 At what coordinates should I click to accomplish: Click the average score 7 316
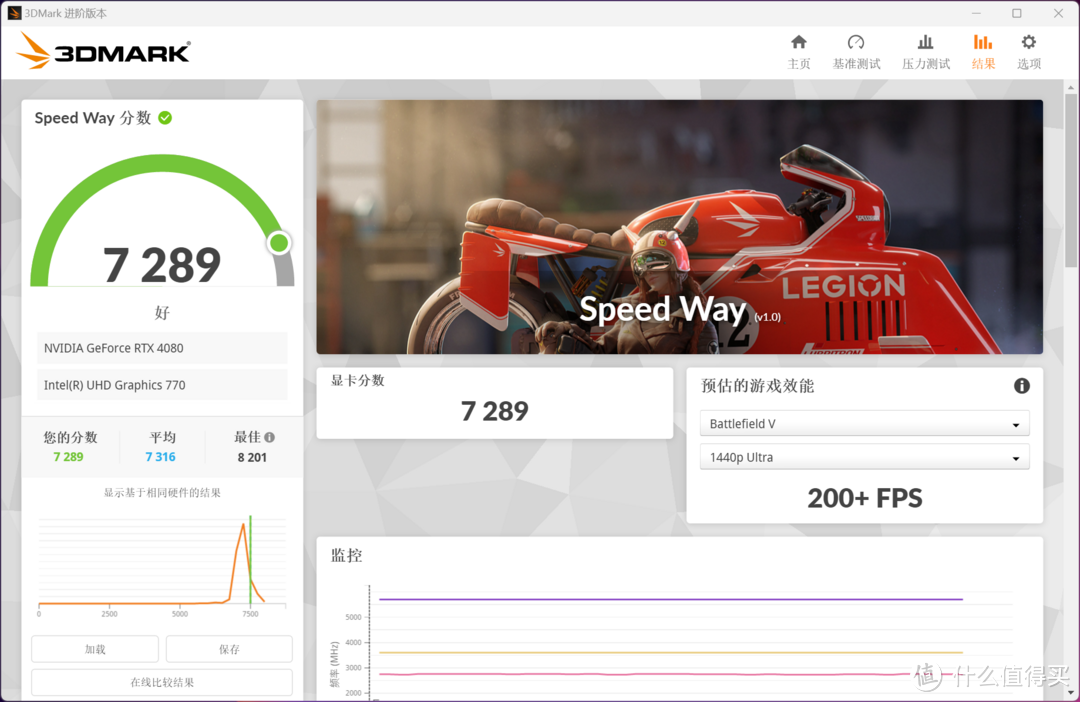pyautogui.click(x=160, y=457)
